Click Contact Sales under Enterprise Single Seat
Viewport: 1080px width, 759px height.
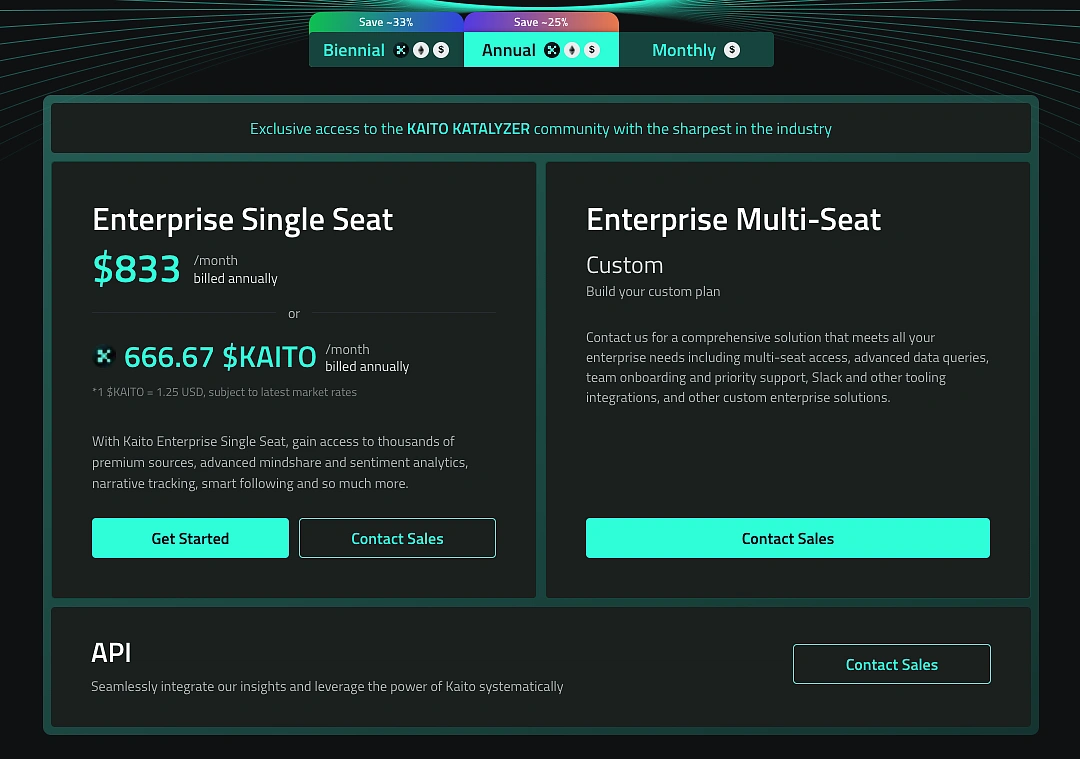pyautogui.click(x=397, y=538)
